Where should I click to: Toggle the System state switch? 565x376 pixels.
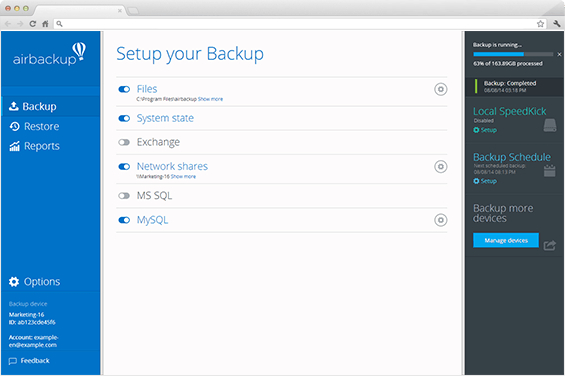pyautogui.click(x=124, y=118)
